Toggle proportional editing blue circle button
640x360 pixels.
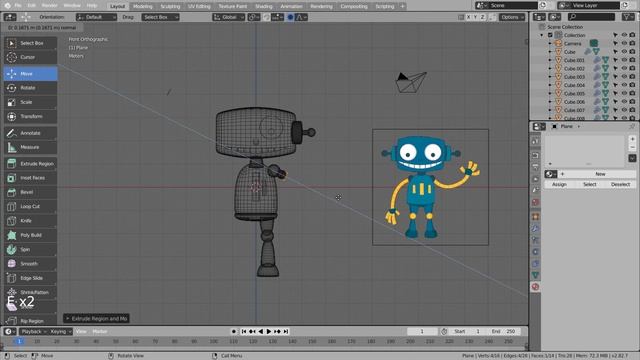[x=290, y=17]
